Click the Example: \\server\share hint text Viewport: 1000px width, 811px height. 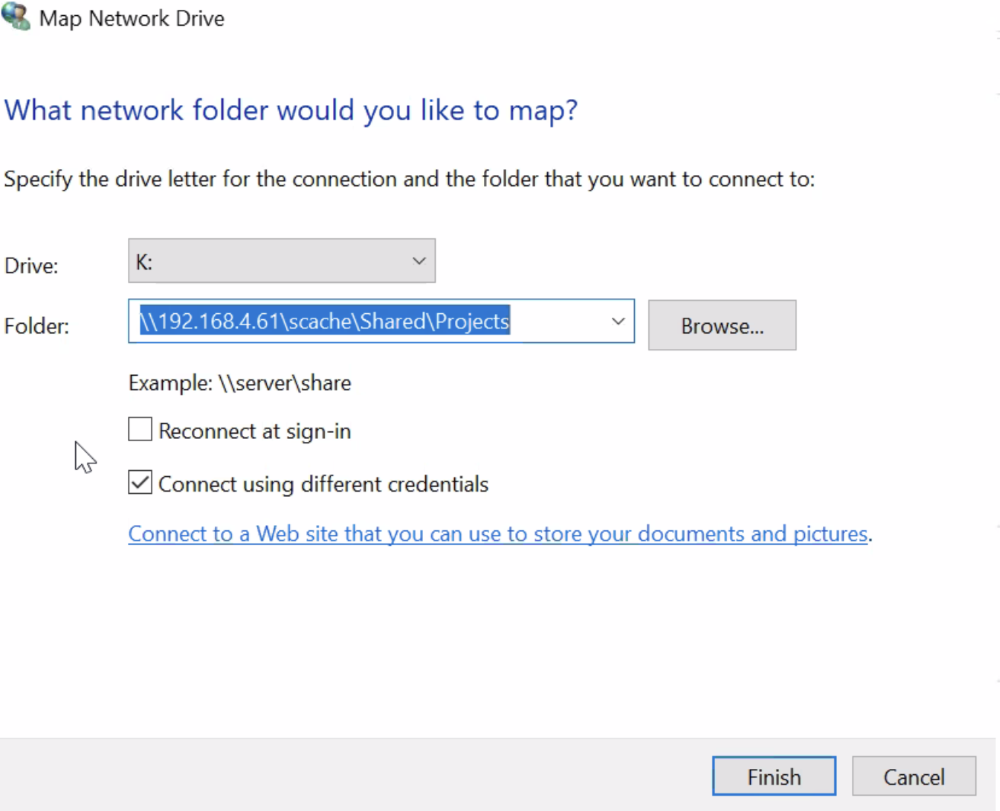[x=240, y=383]
